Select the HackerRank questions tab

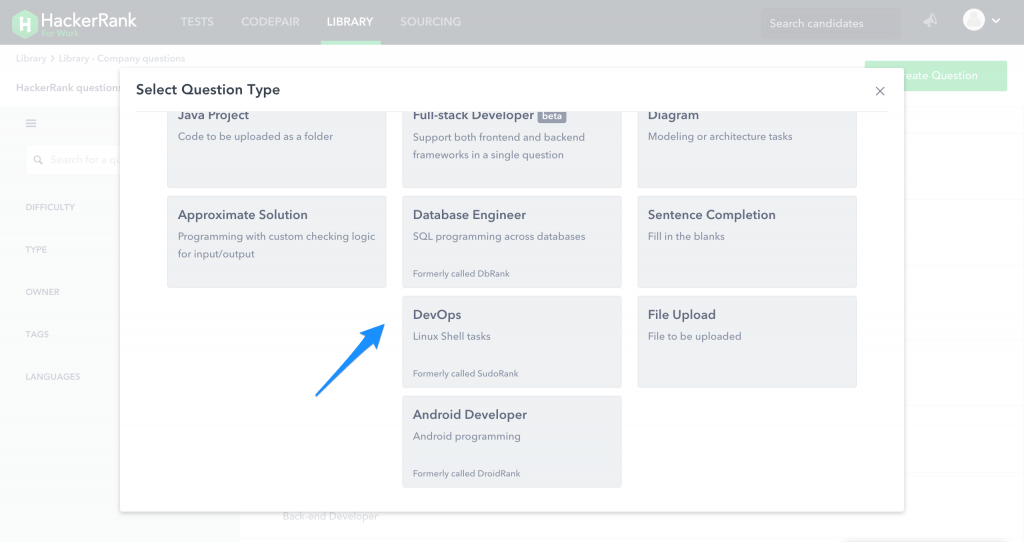click(68, 88)
